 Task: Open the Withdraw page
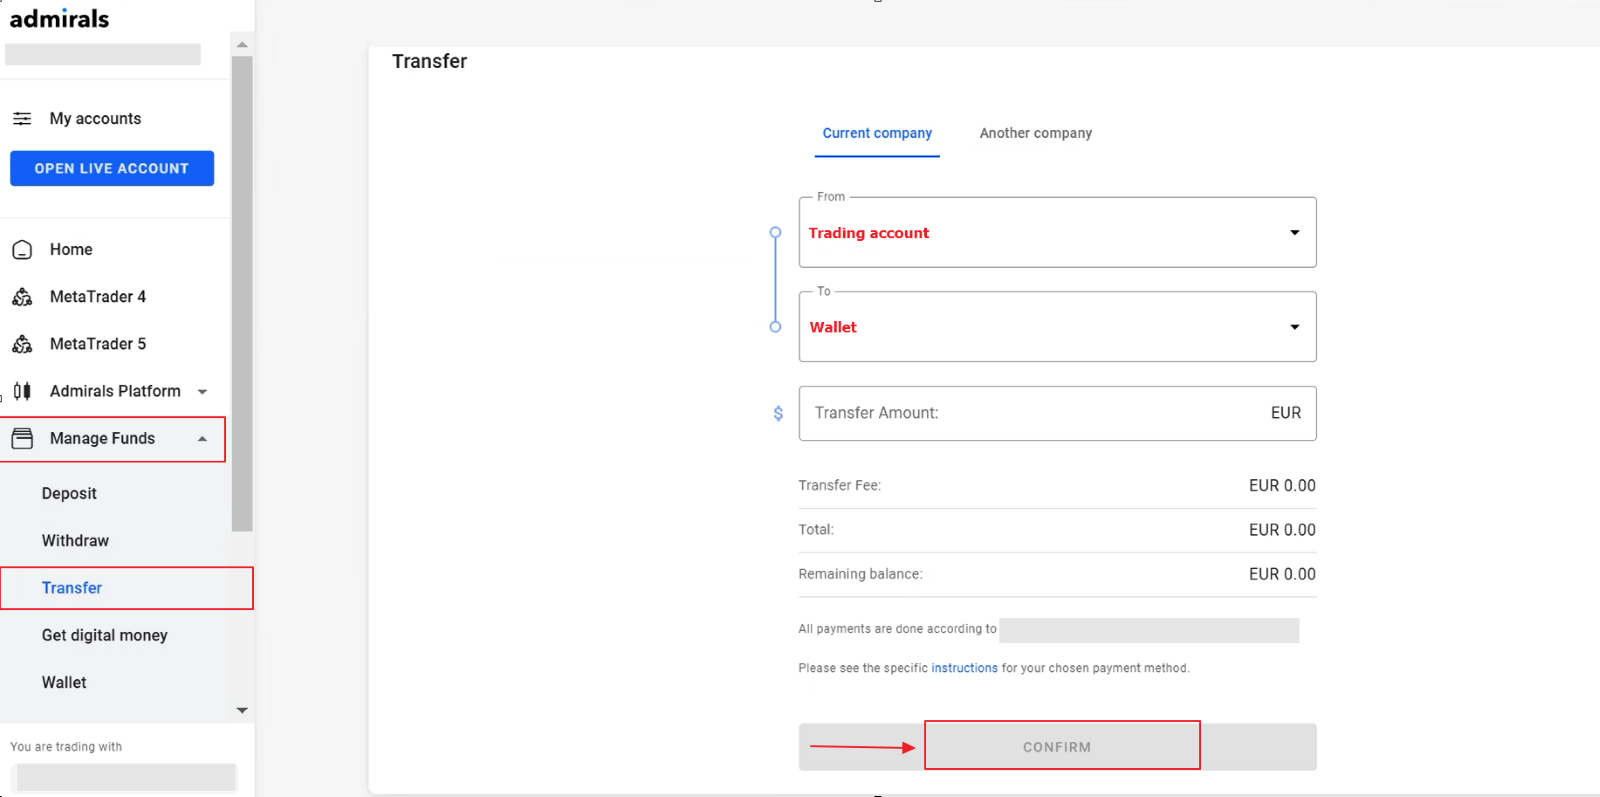pos(75,540)
